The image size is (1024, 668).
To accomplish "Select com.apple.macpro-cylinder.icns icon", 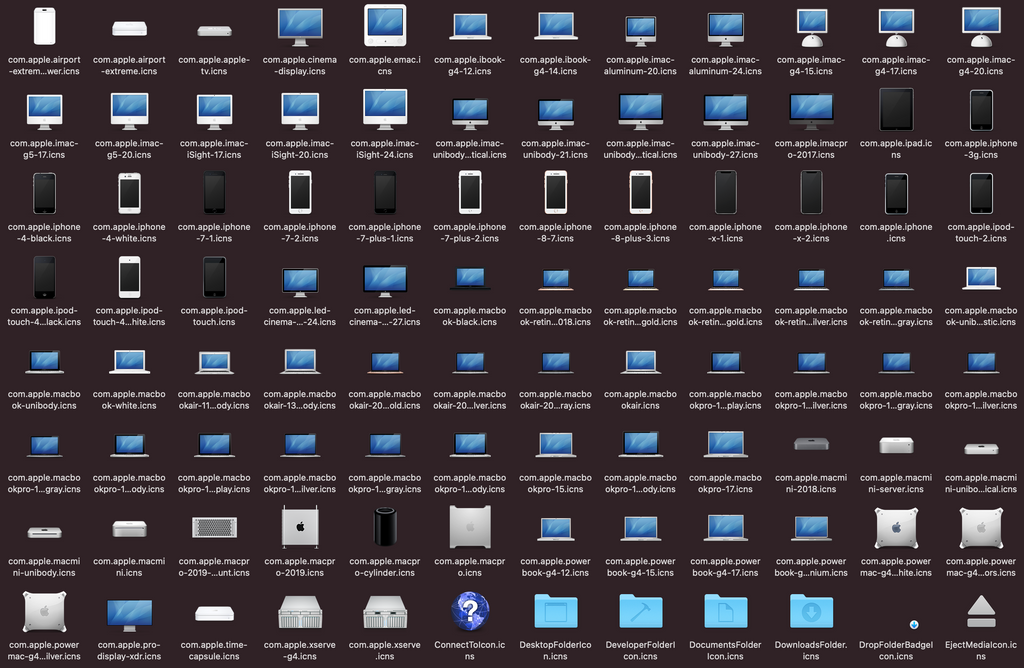I will pos(385,527).
